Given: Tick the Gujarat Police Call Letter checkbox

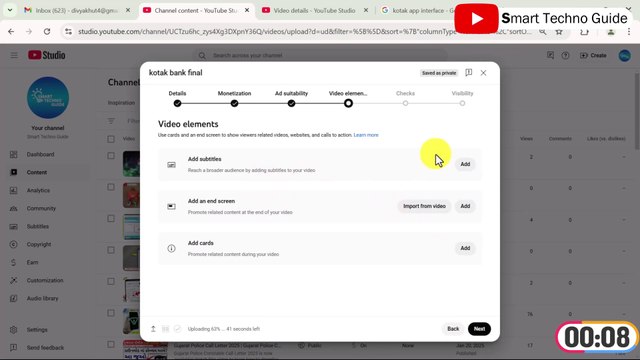Looking at the screenshot, I should click(x=111, y=344).
